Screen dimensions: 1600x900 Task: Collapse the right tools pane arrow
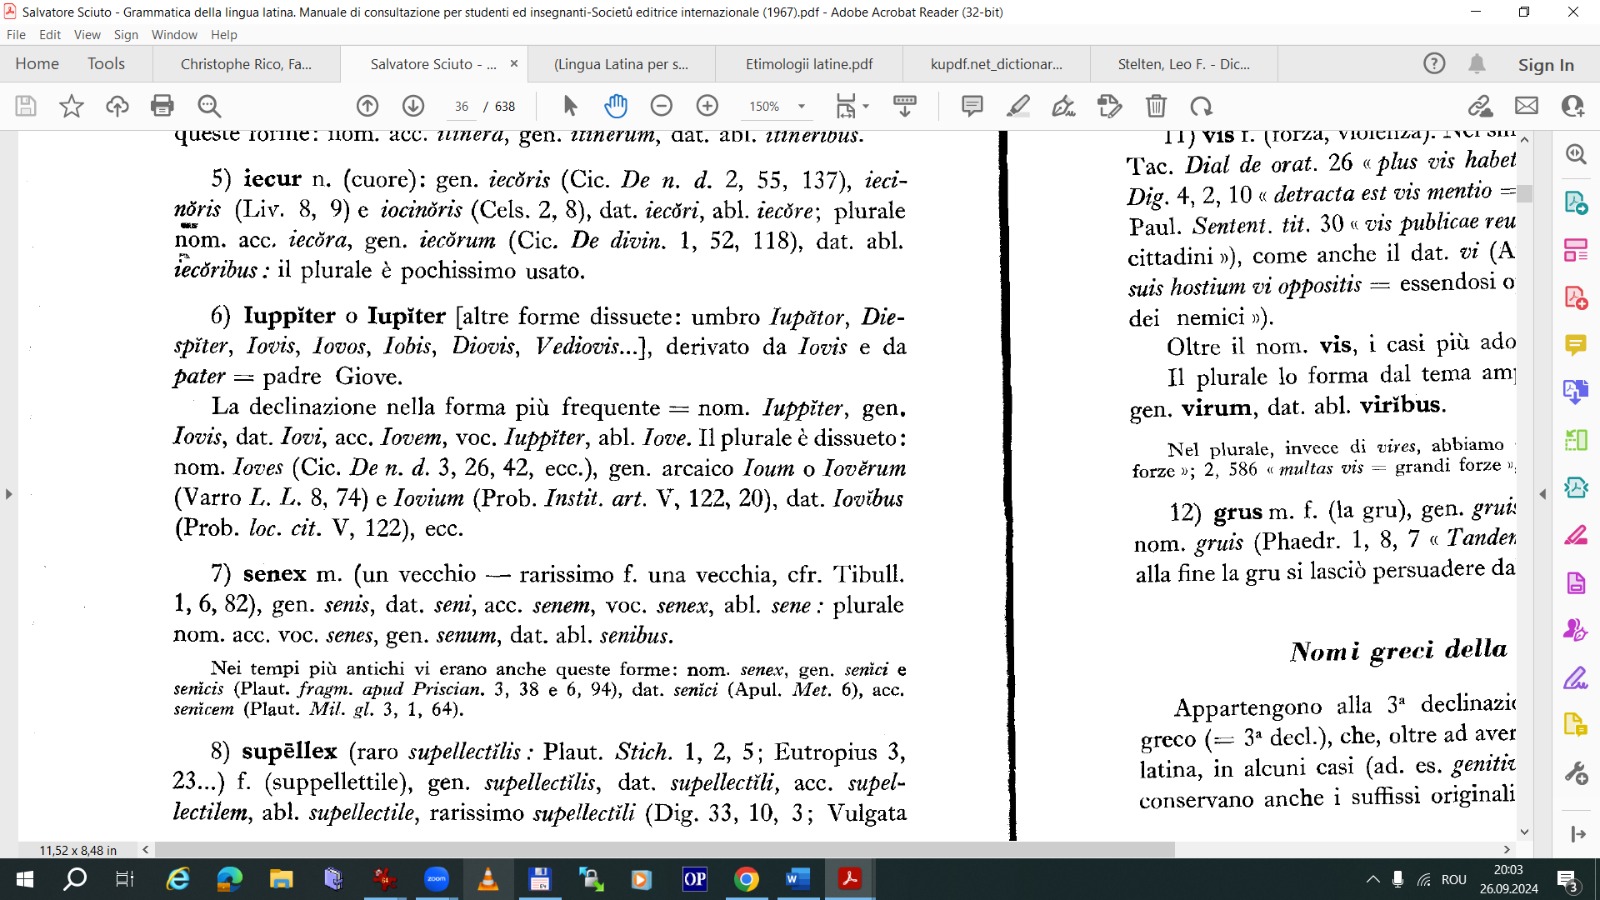click(1543, 494)
